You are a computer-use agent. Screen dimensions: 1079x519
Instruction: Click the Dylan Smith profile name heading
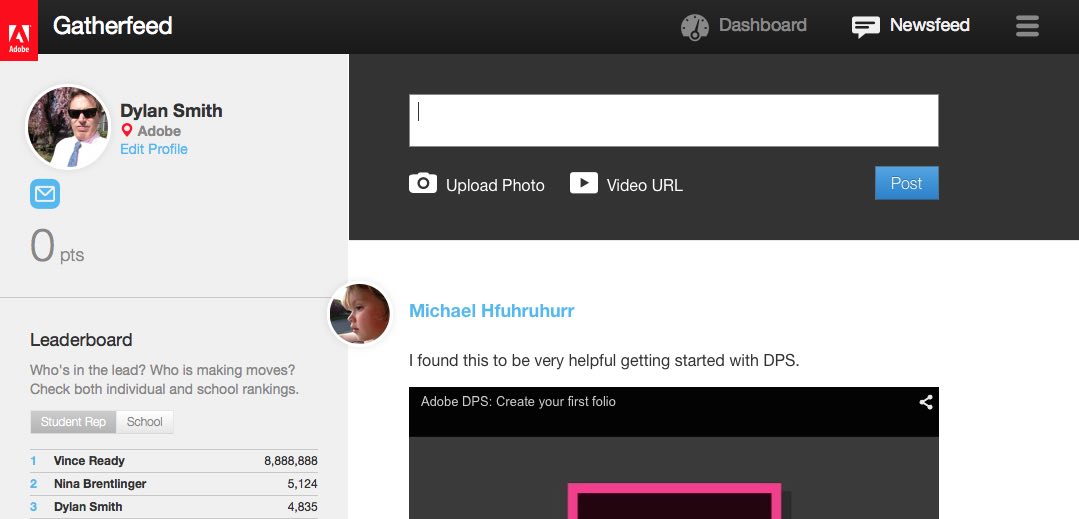click(x=171, y=111)
